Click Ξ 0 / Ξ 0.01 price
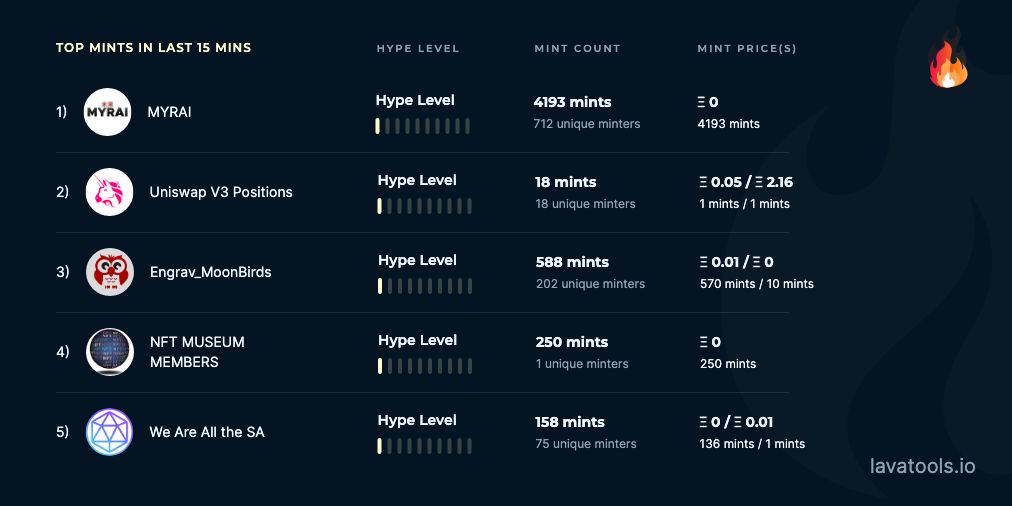The image size is (1012, 506). [x=736, y=422]
